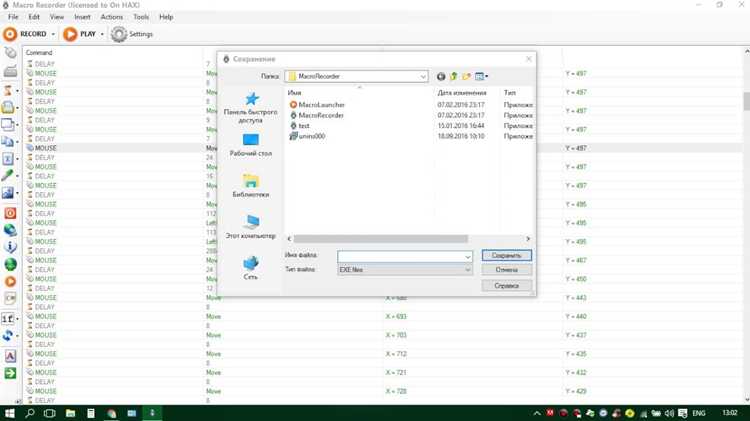The height and width of the screenshot is (421, 750).
Task: Click the main command list vertical scrollbar
Action: (747, 101)
